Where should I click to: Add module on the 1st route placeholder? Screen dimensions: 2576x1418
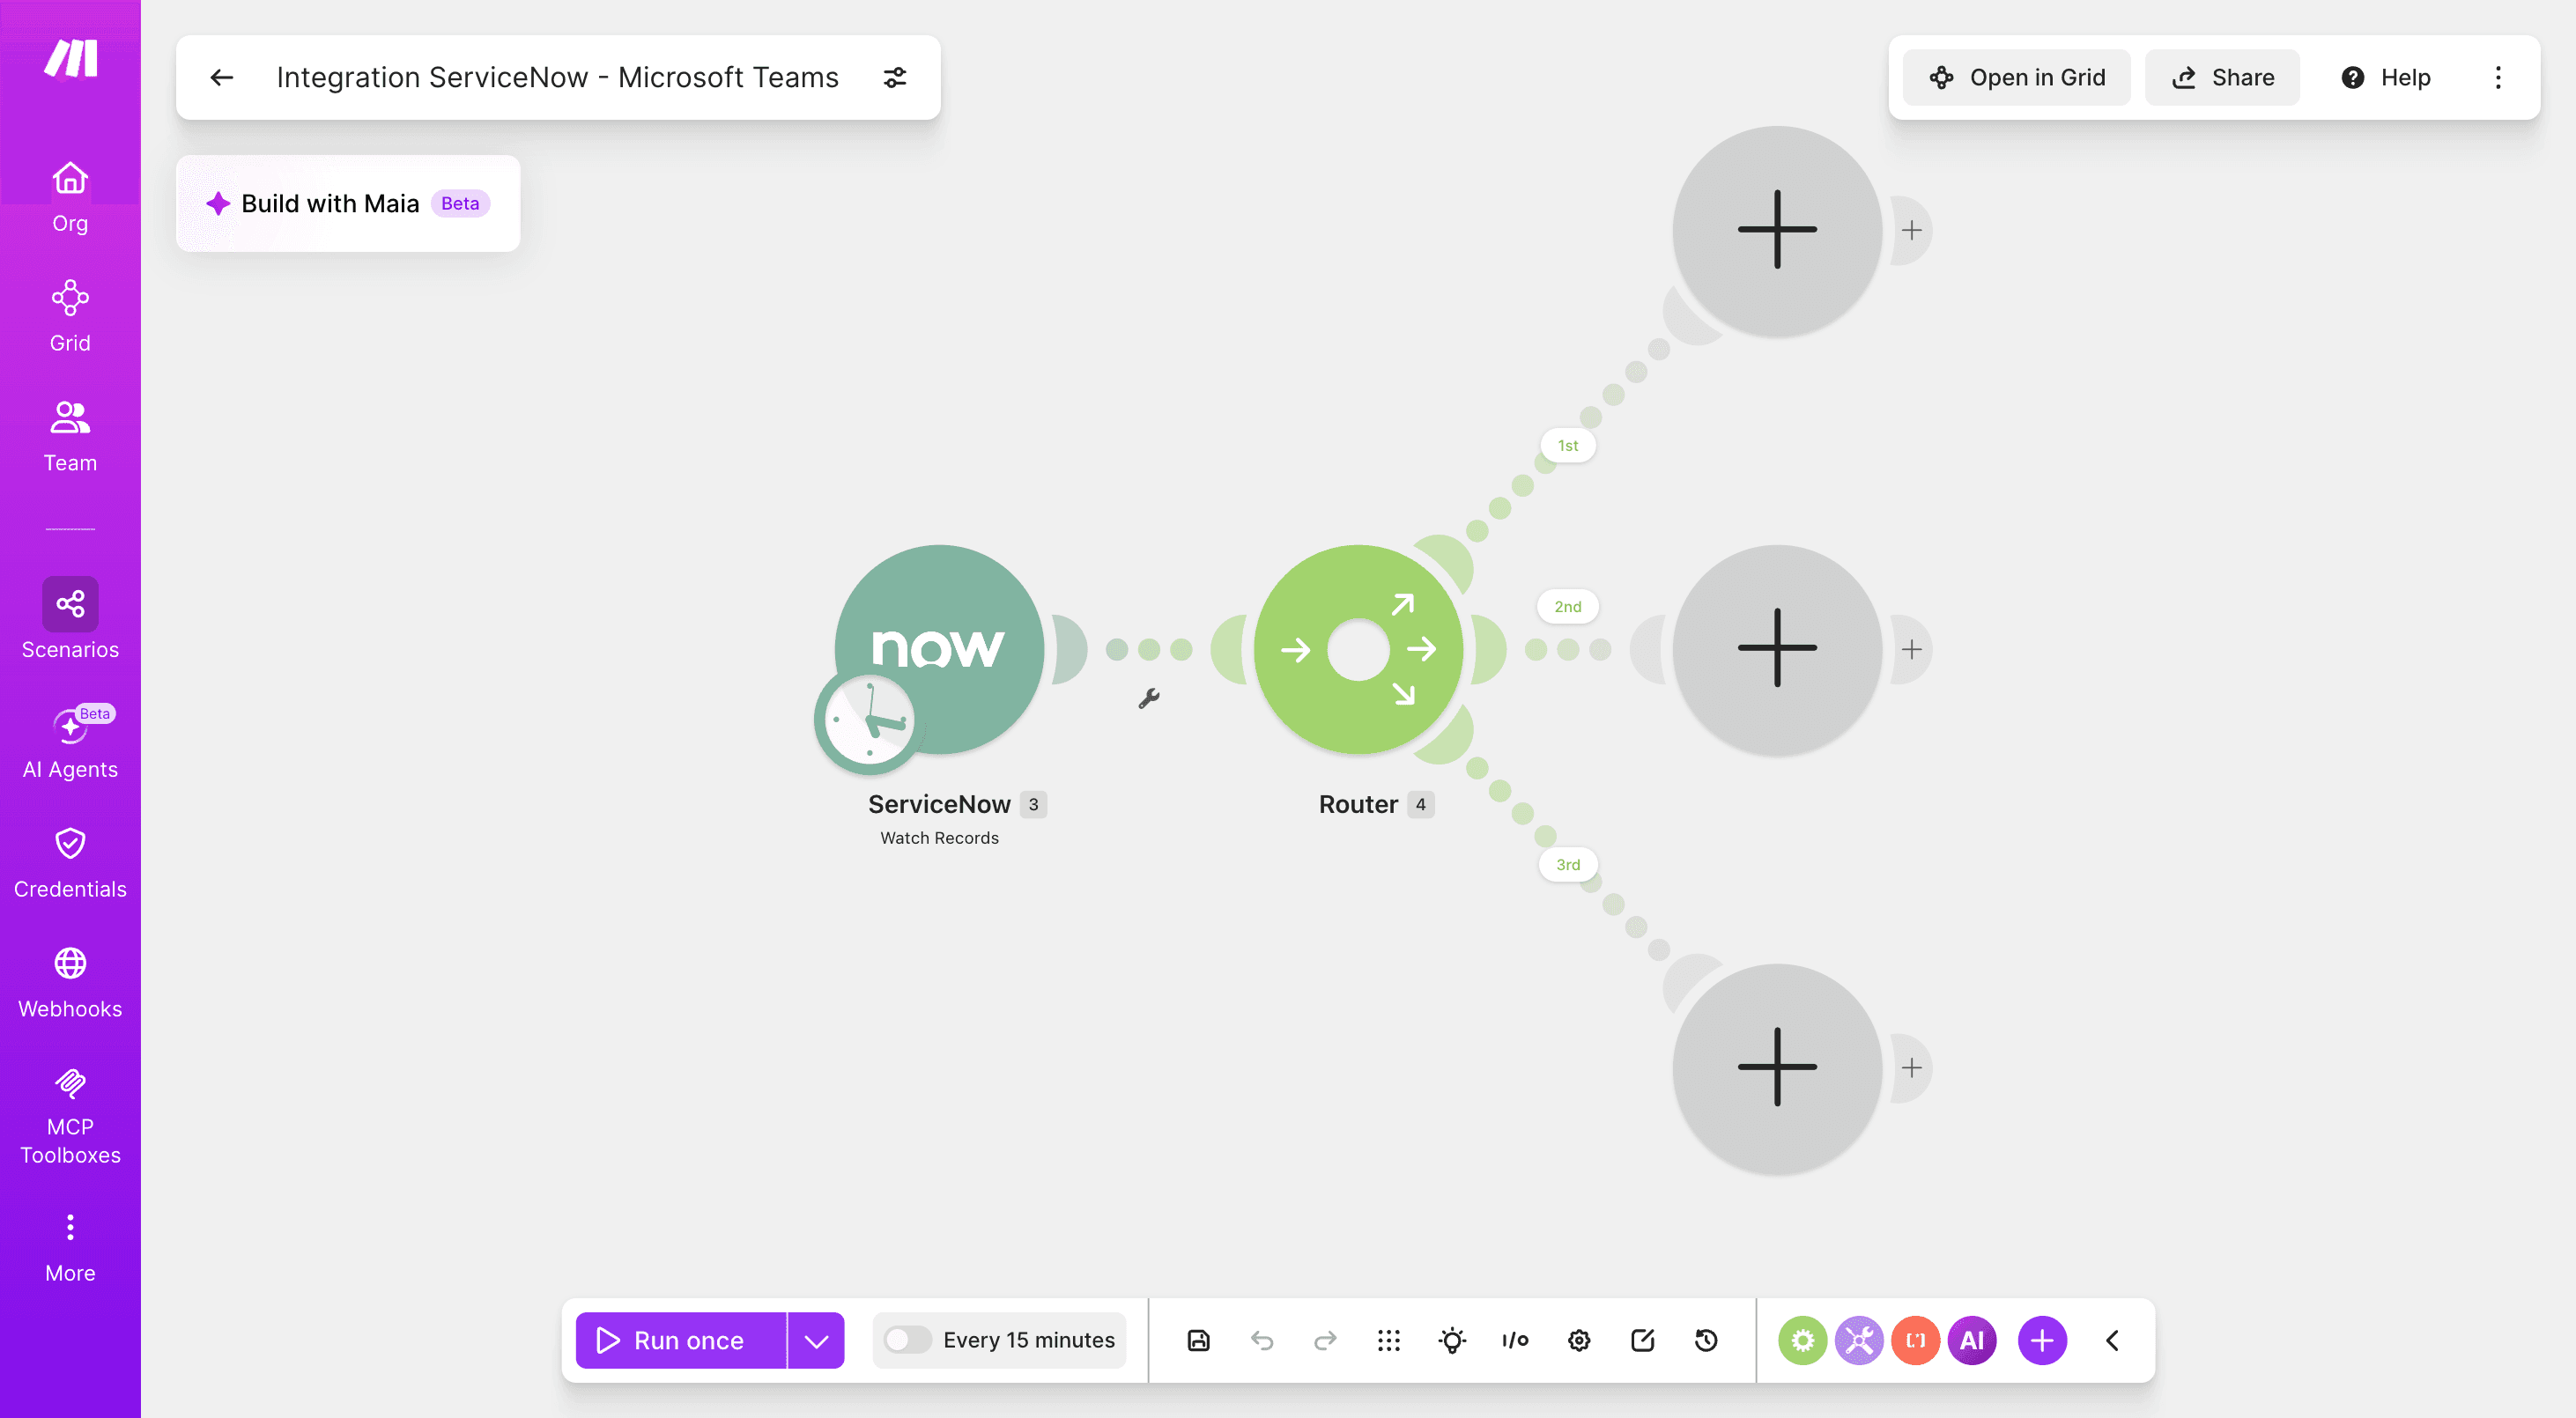pyautogui.click(x=1777, y=230)
